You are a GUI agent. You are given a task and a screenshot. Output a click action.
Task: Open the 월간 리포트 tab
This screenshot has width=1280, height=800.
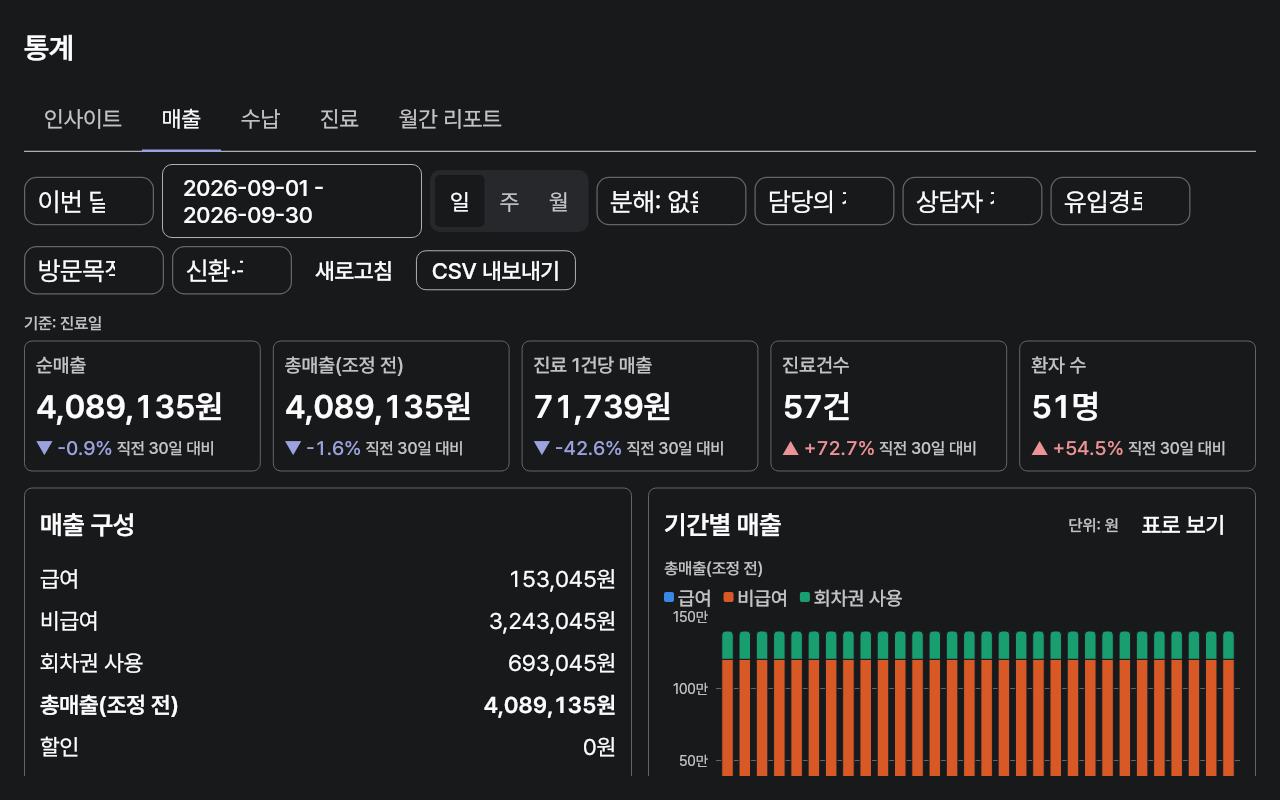[x=450, y=119]
